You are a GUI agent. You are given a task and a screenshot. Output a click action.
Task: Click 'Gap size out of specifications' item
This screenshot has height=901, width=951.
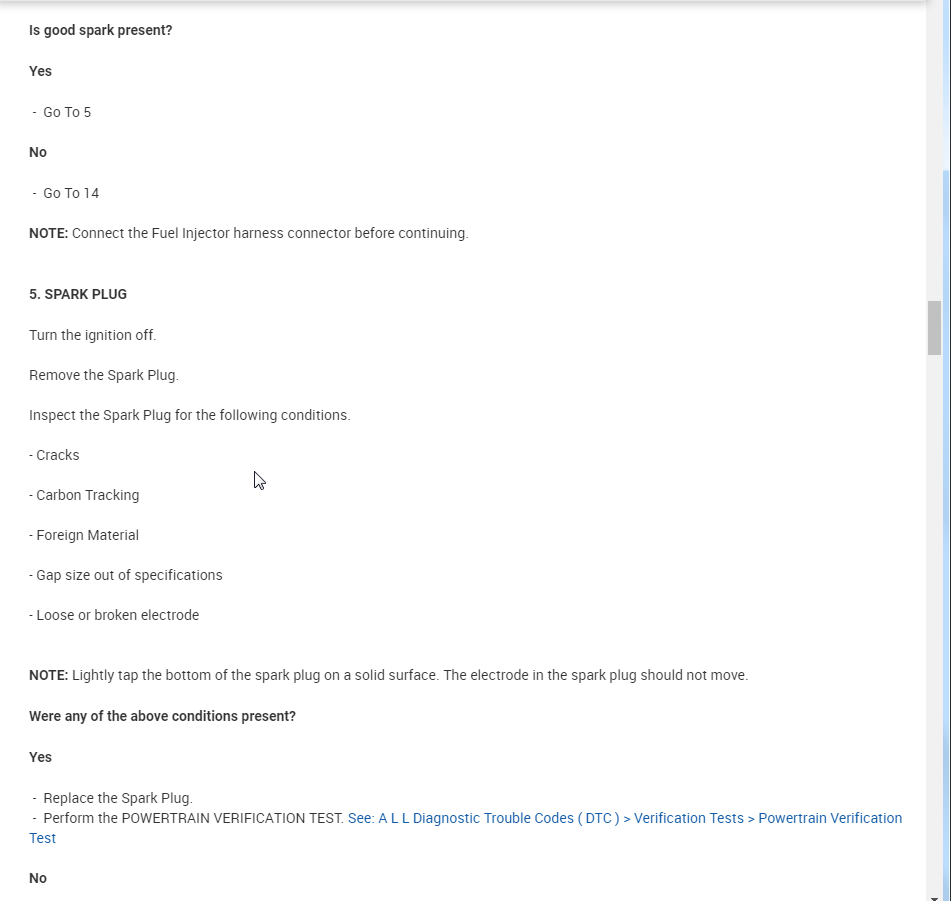coord(127,575)
